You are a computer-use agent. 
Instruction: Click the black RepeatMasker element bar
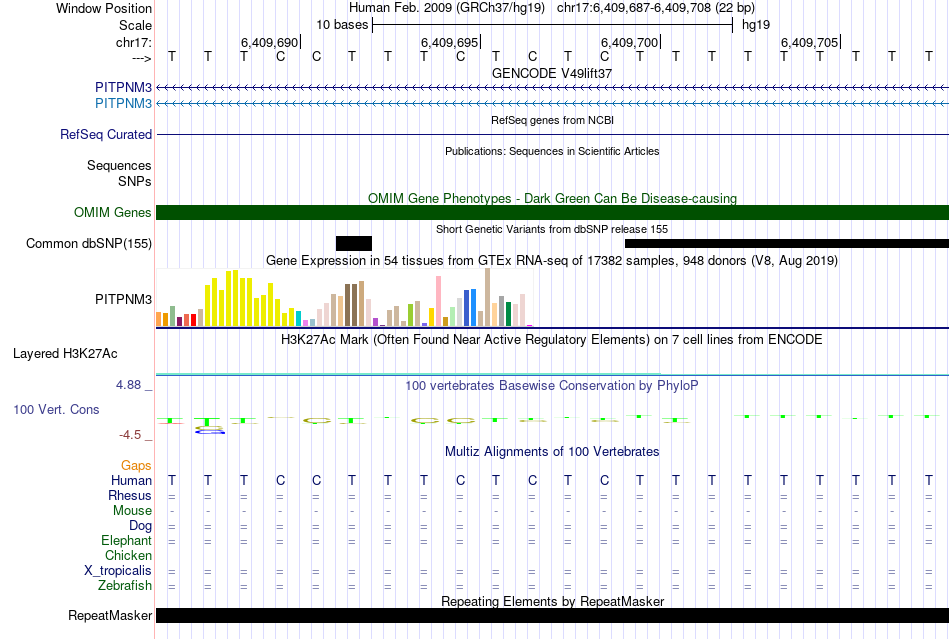(x=552, y=615)
